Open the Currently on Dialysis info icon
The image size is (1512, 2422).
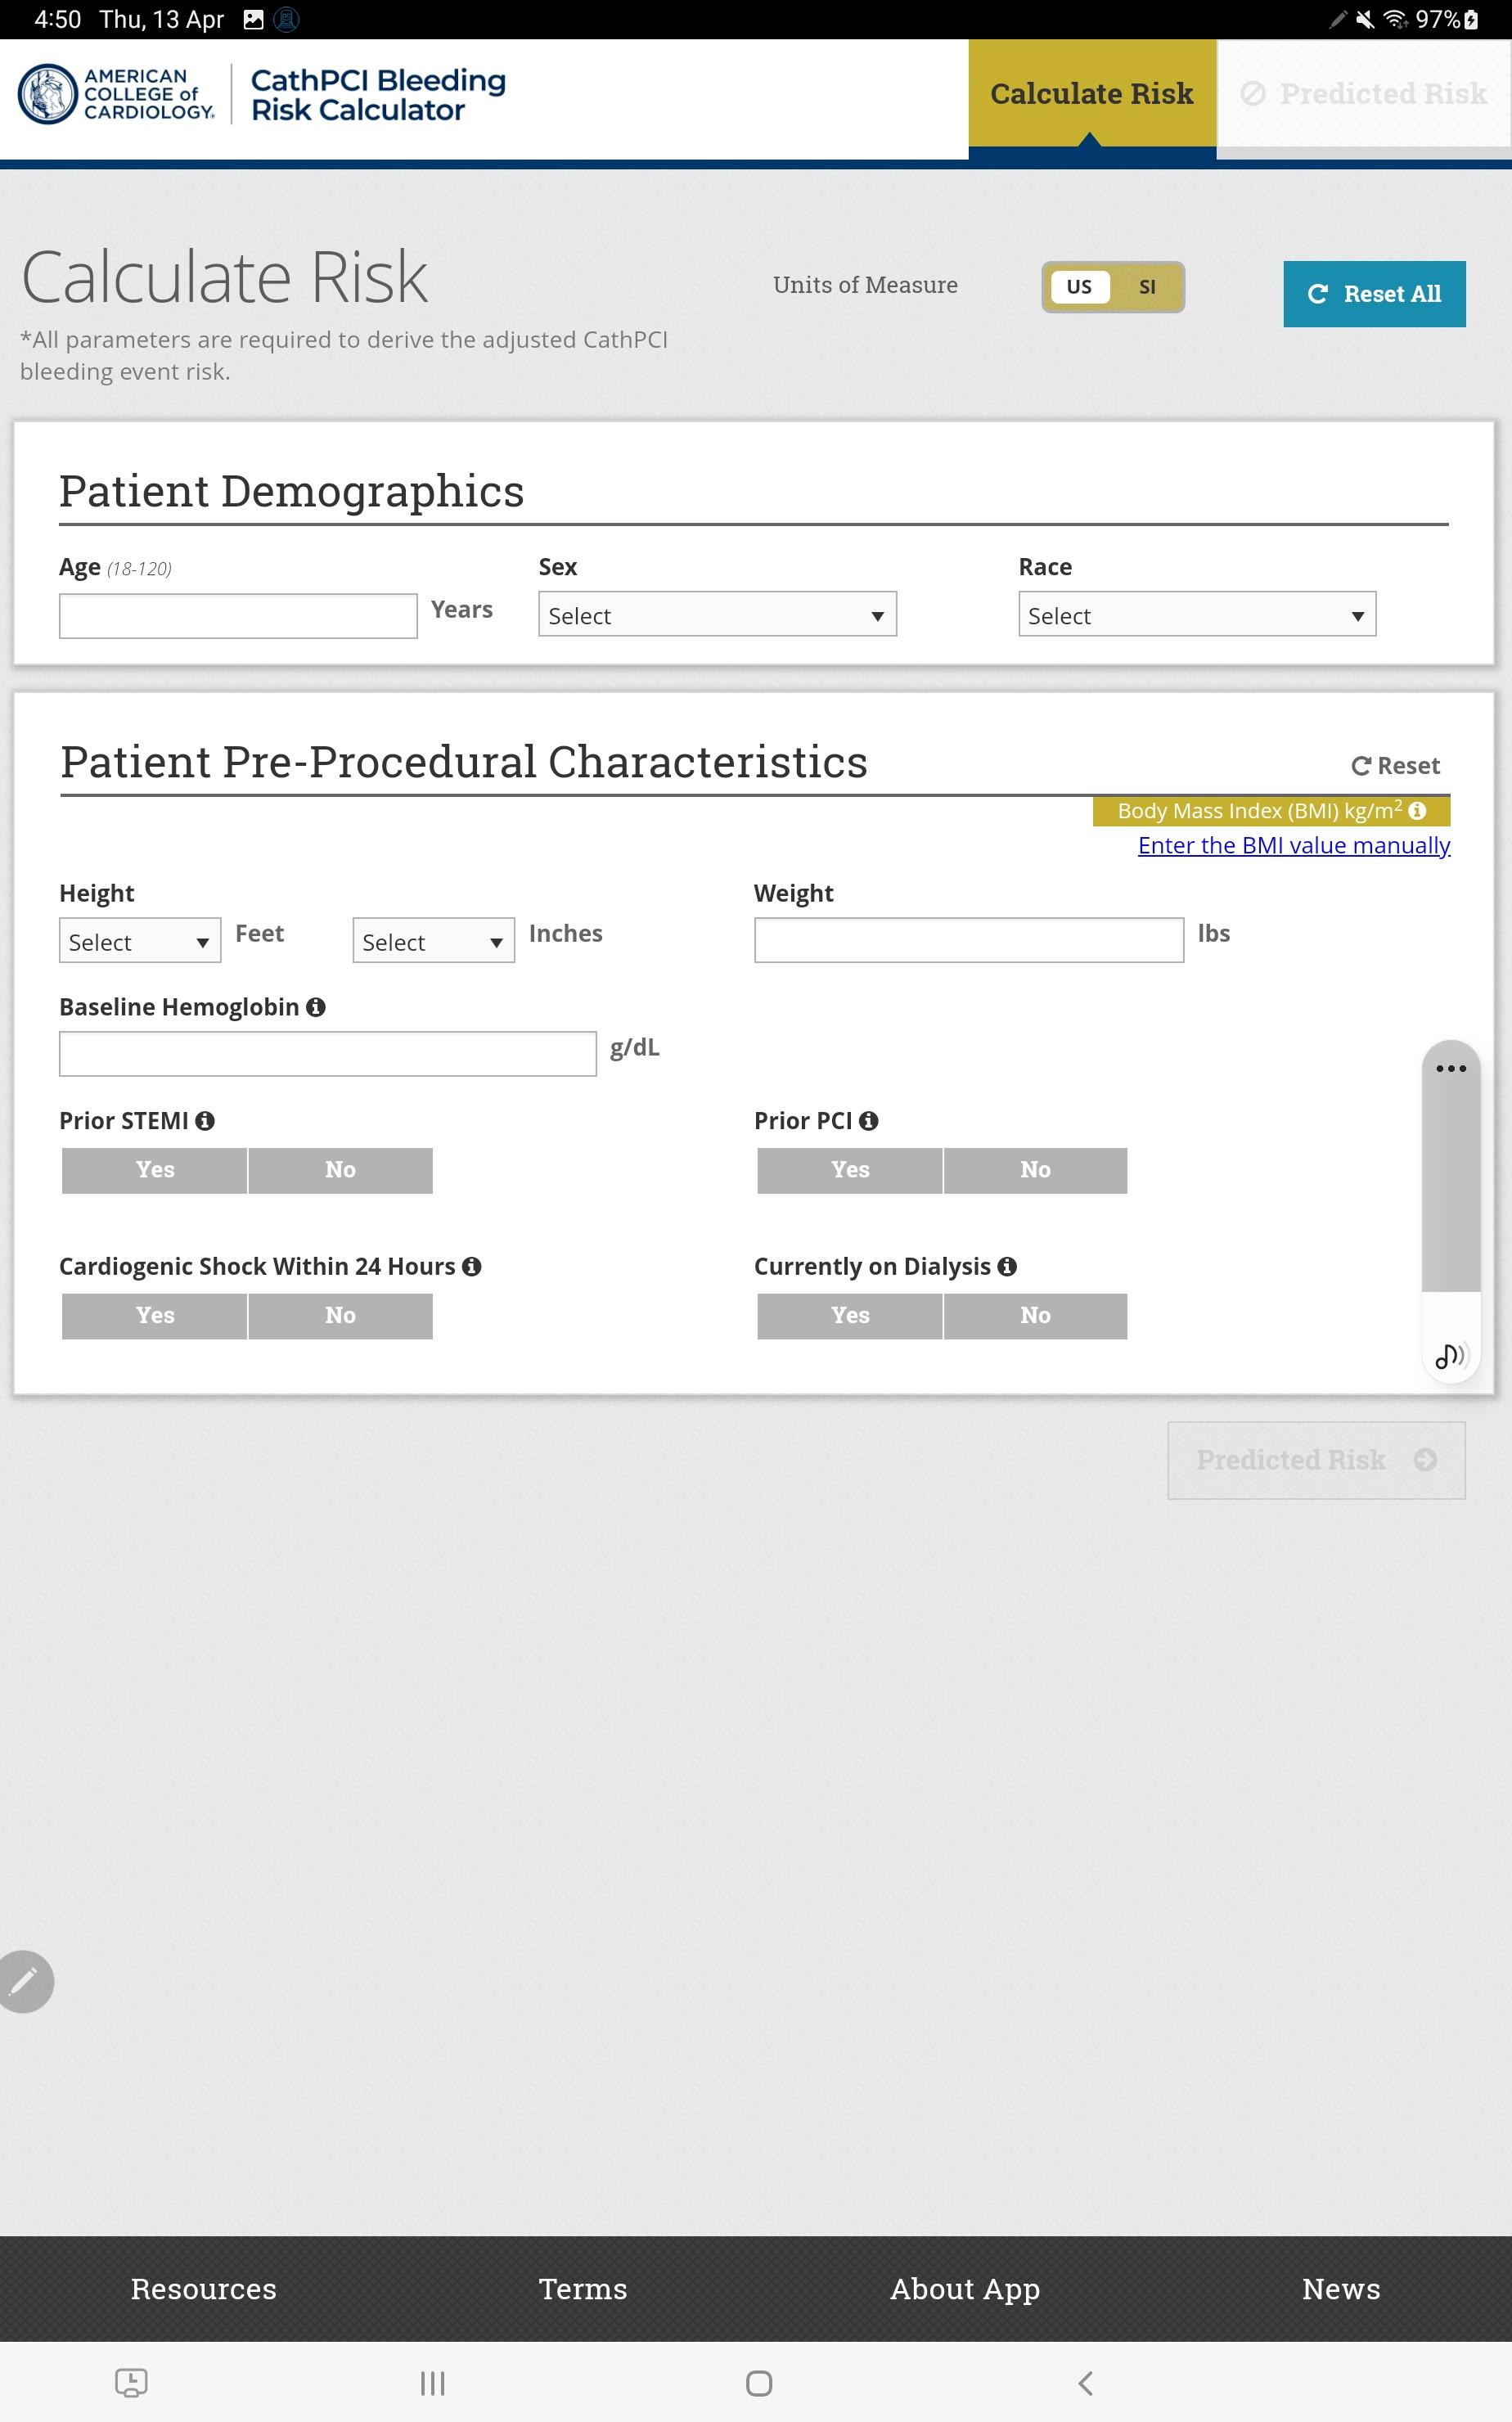click(x=1007, y=1267)
